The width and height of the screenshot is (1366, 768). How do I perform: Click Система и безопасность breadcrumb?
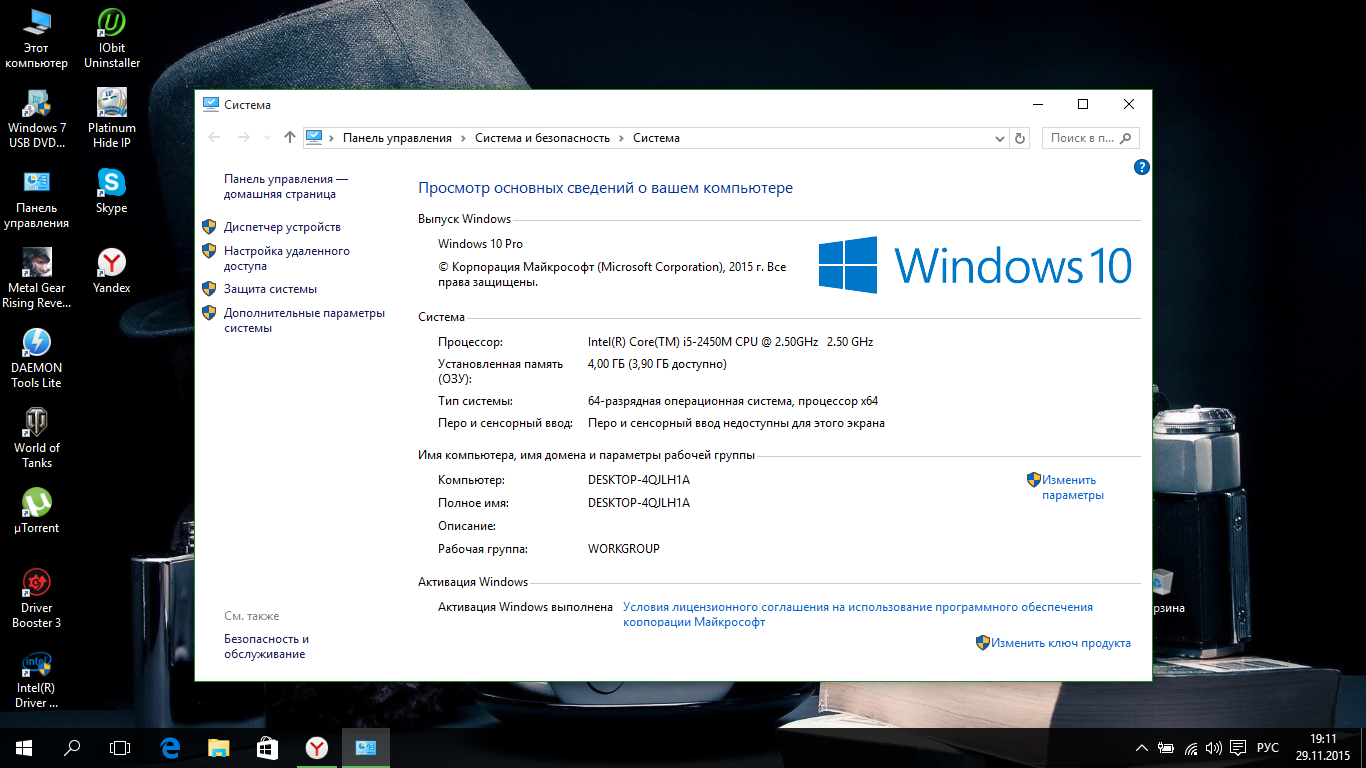(542, 138)
